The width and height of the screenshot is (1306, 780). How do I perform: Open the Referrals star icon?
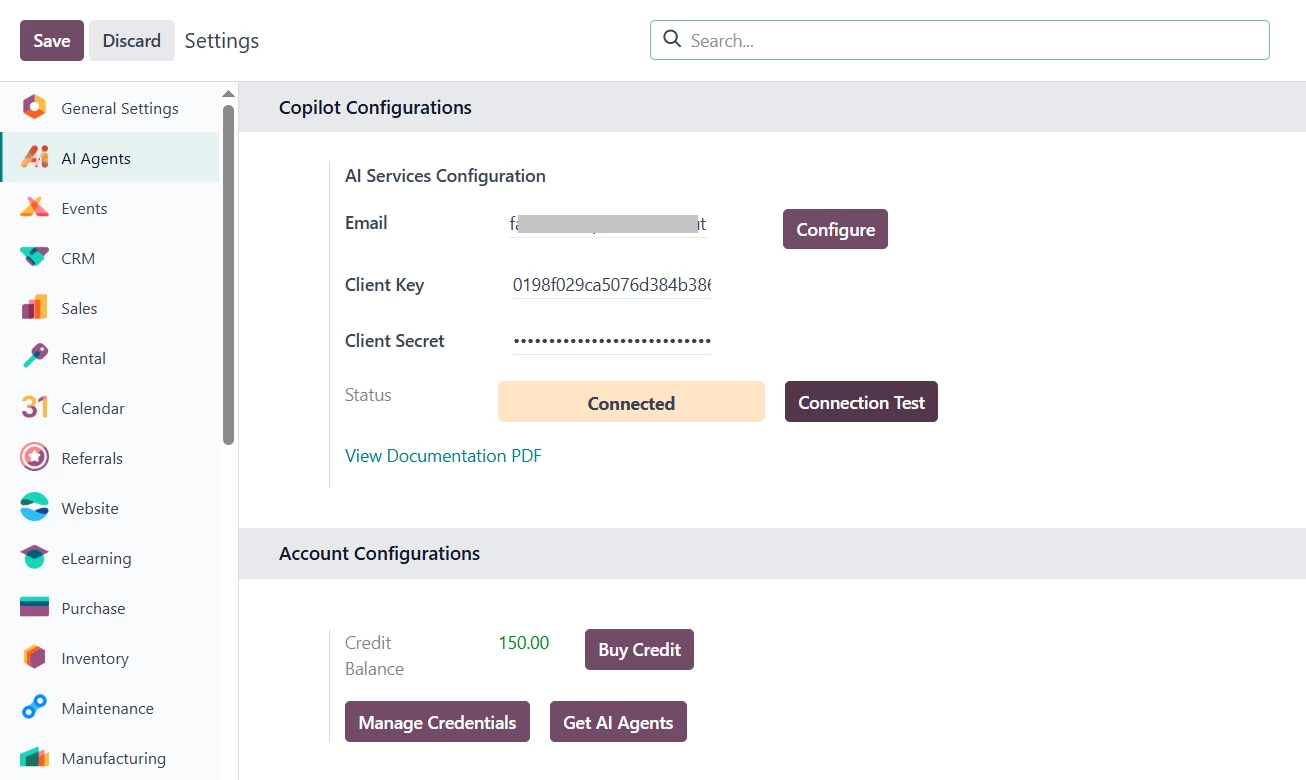tap(35, 458)
